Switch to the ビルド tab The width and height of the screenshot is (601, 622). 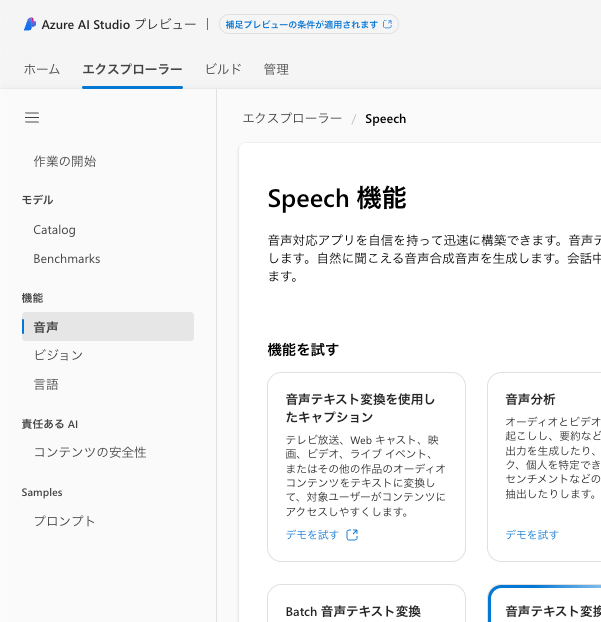223,69
